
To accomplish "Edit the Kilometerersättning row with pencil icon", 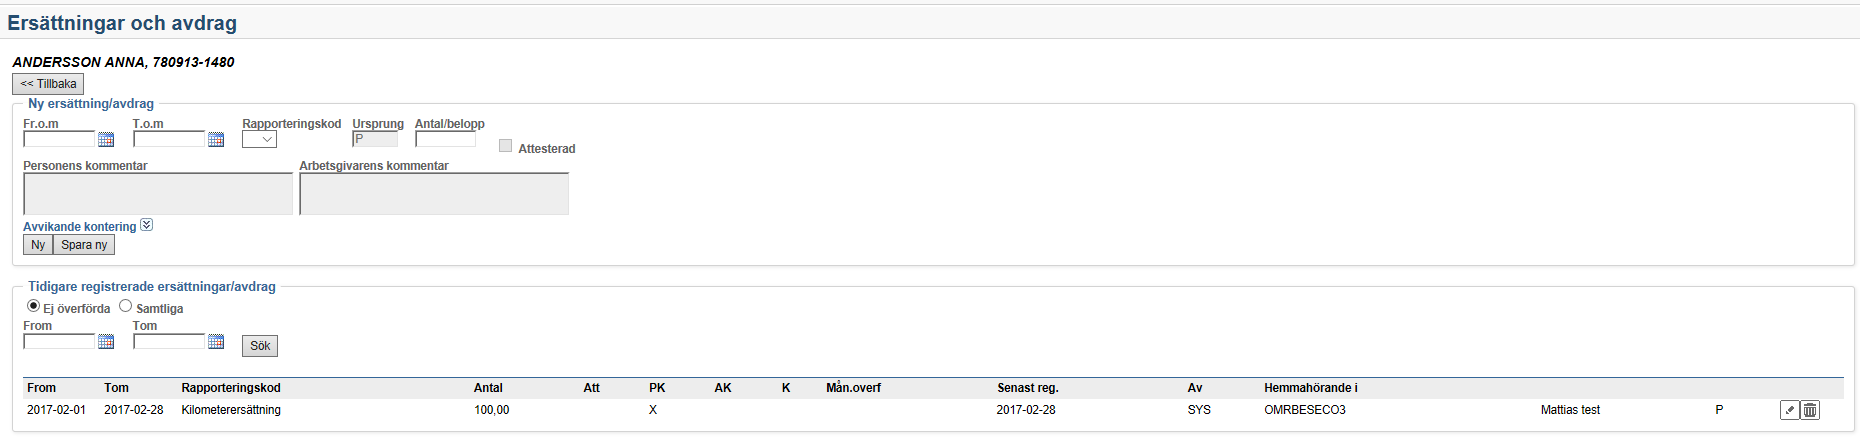I will [1789, 410].
